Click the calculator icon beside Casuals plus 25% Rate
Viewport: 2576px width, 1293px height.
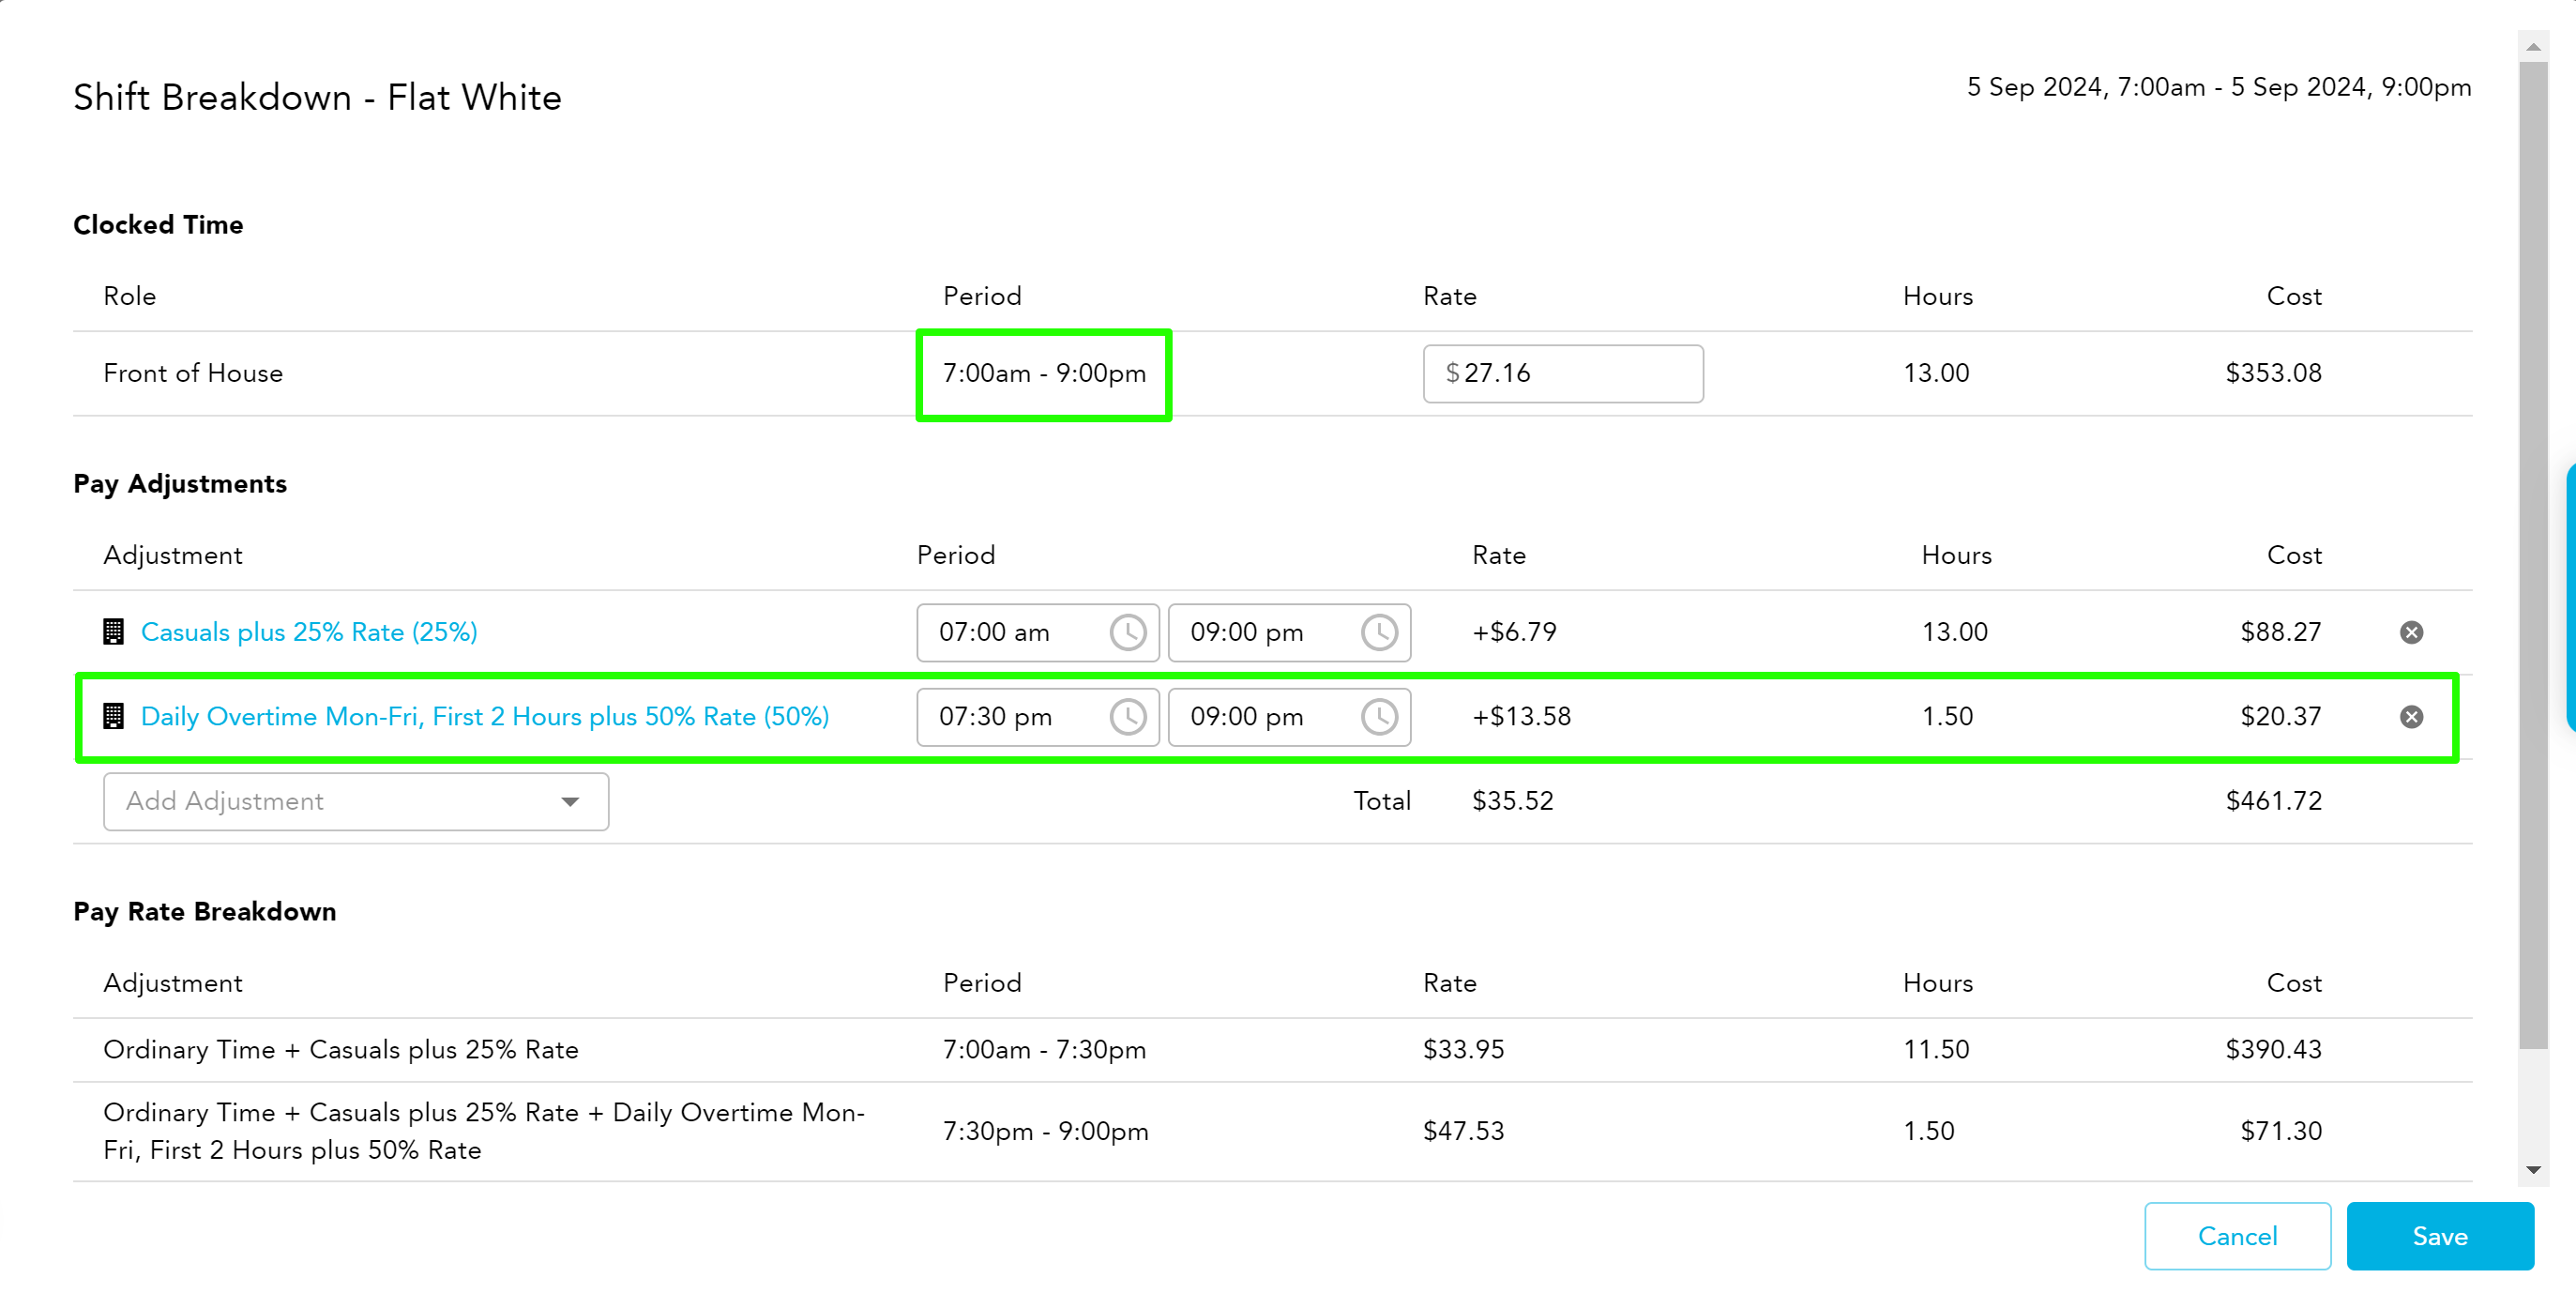coord(114,632)
